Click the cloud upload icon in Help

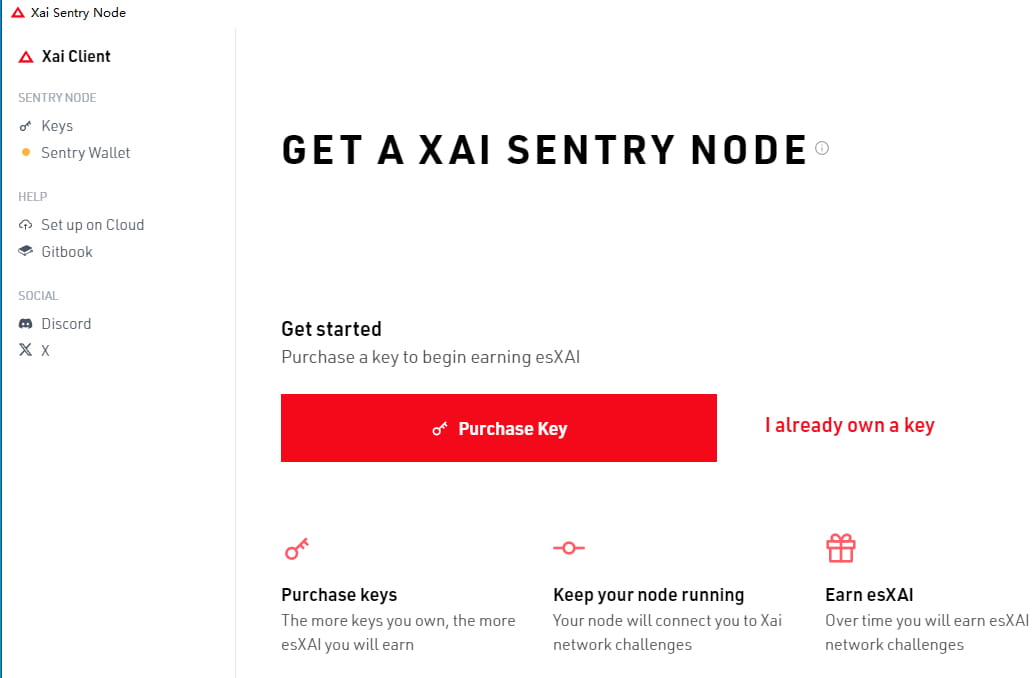(25, 225)
